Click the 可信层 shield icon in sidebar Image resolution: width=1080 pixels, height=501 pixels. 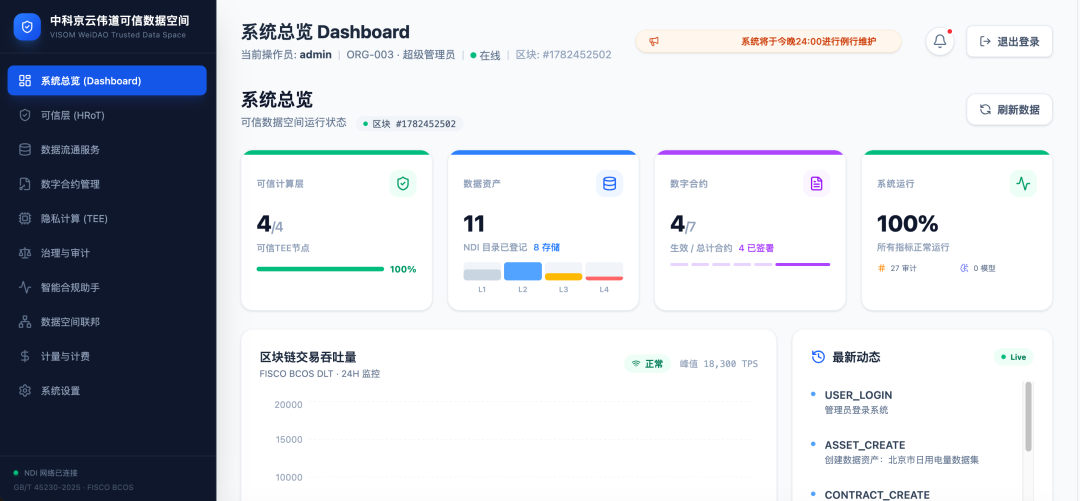pos(25,115)
